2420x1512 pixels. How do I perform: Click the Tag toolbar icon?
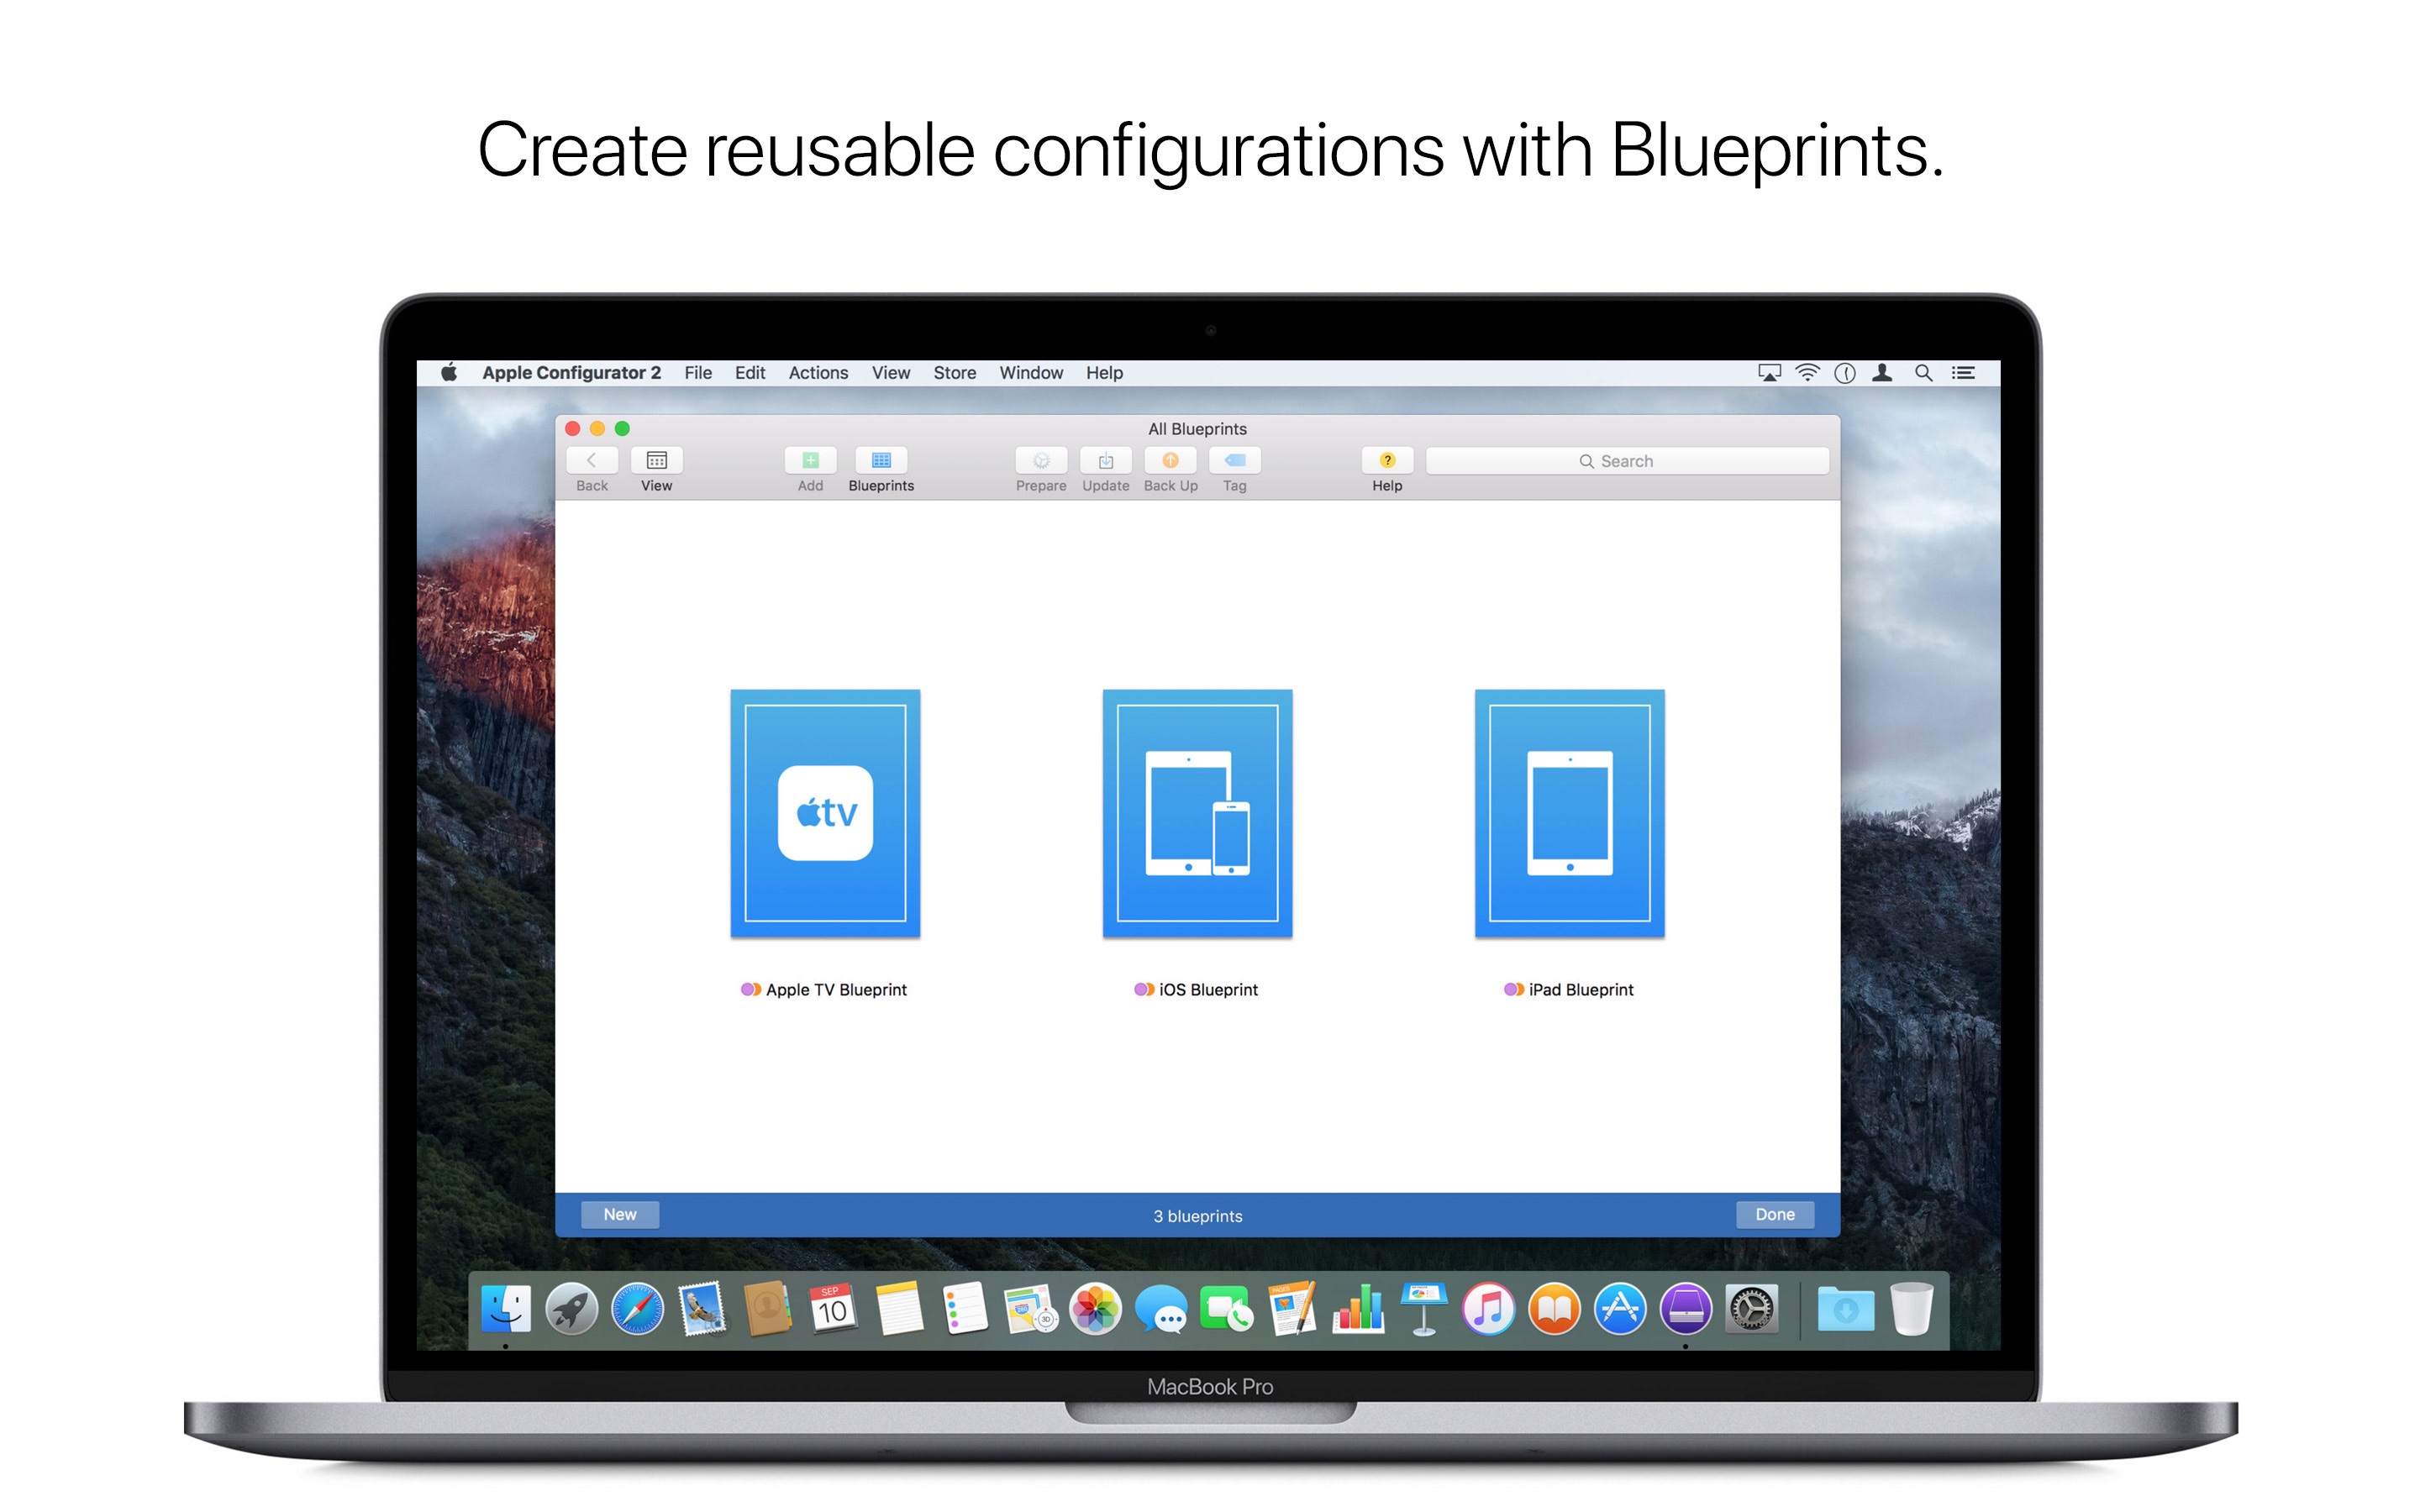(x=1235, y=461)
